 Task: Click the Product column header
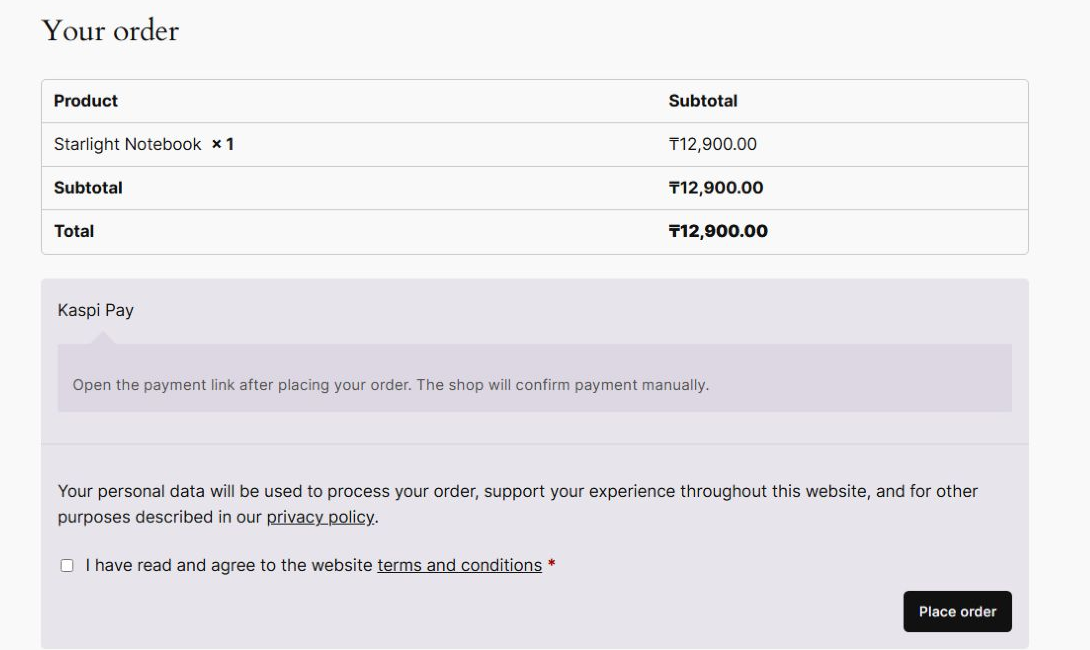(86, 101)
